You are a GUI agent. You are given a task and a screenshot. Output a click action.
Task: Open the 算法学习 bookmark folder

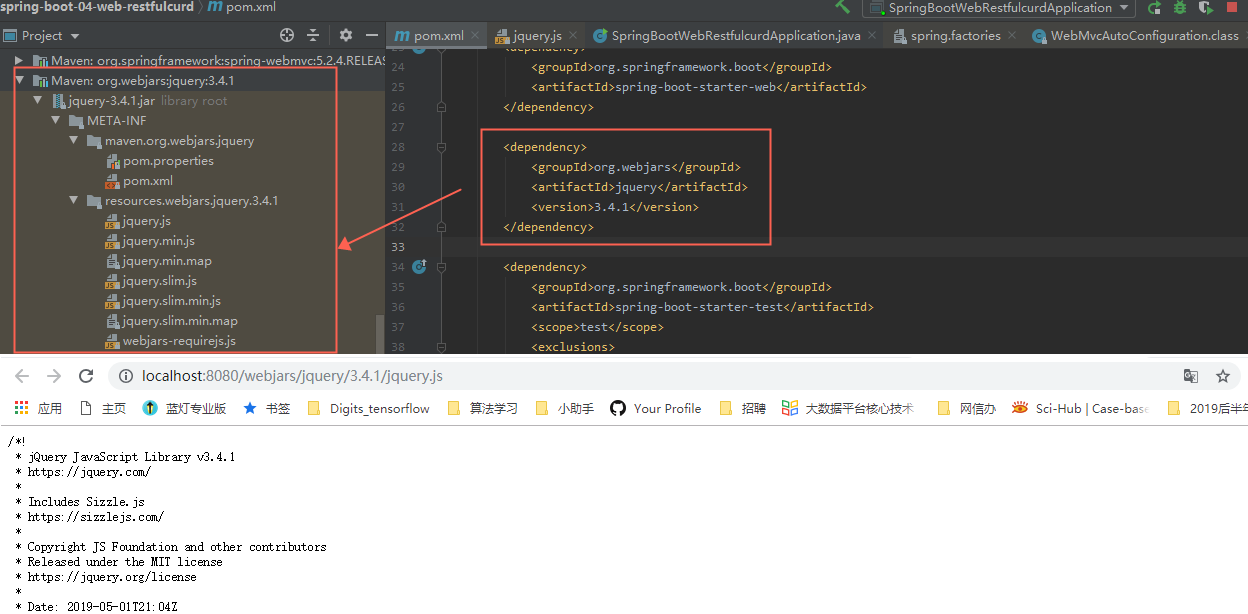coord(482,408)
